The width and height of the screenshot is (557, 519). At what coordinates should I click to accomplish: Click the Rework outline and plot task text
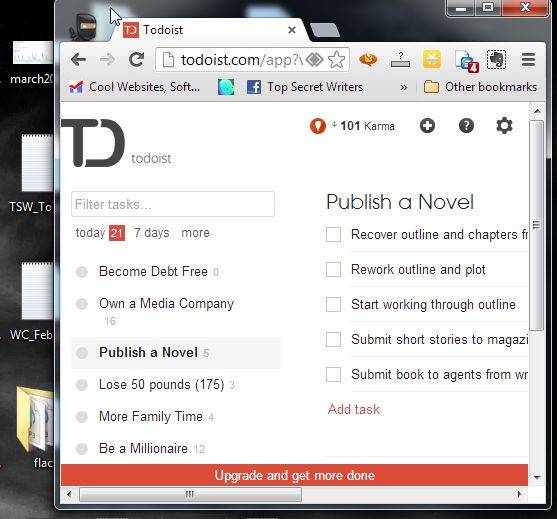[418, 270]
